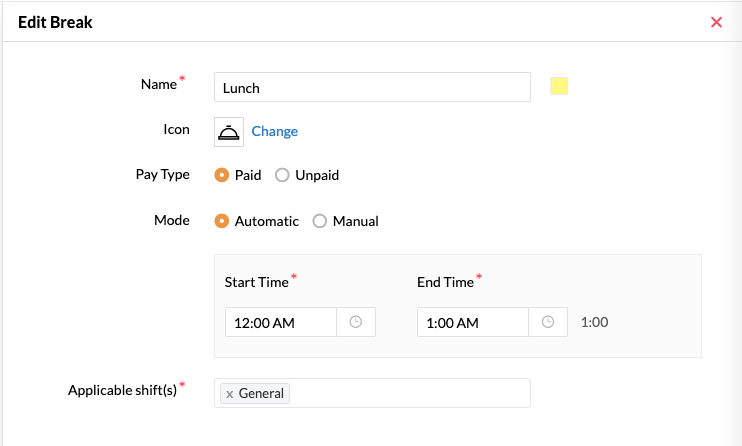Click the 1:00 duration text
This screenshot has height=446, width=742.
tap(594, 322)
